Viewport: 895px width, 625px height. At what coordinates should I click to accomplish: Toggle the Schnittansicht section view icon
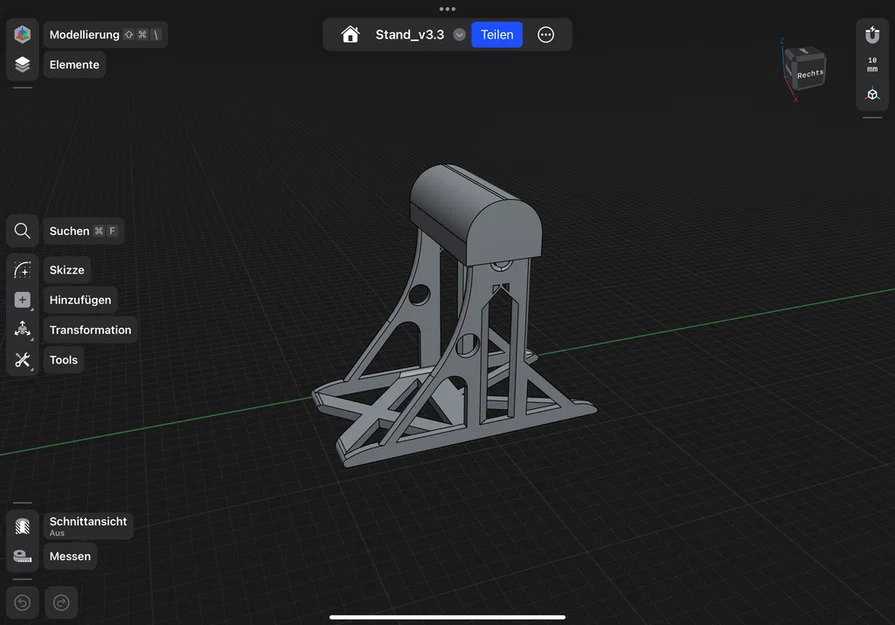[x=22, y=526]
